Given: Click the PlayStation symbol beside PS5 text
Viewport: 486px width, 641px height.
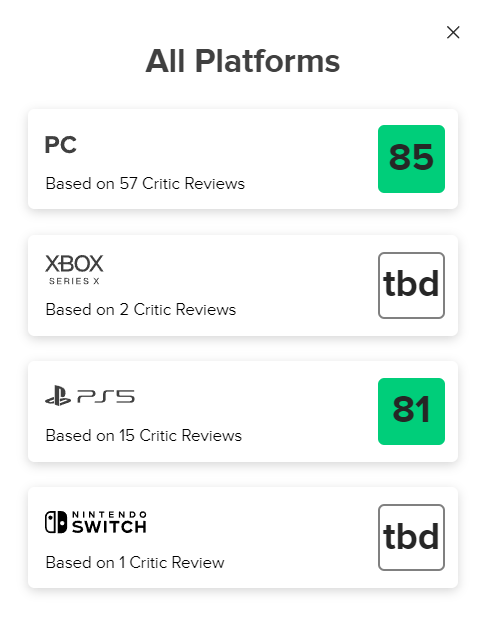Looking at the screenshot, I should [x=58, y=396].
